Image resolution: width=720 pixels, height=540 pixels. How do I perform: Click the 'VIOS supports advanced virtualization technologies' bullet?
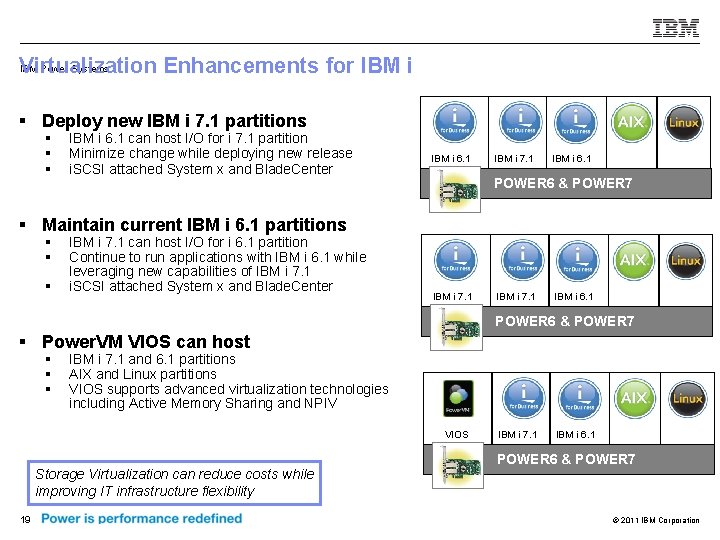pos(229,396)
